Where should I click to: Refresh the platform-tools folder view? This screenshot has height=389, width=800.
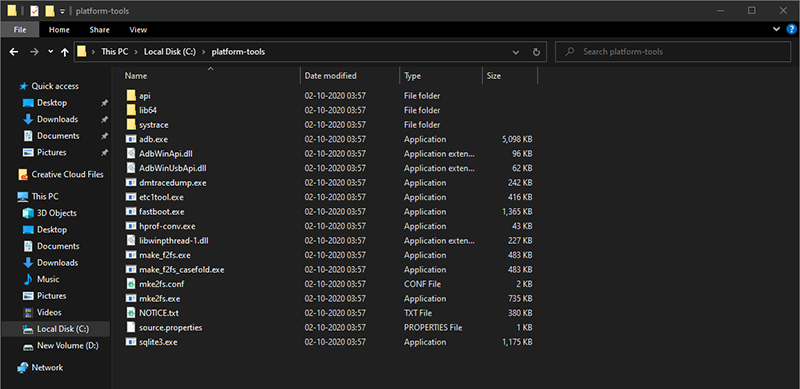coord(536,52)
